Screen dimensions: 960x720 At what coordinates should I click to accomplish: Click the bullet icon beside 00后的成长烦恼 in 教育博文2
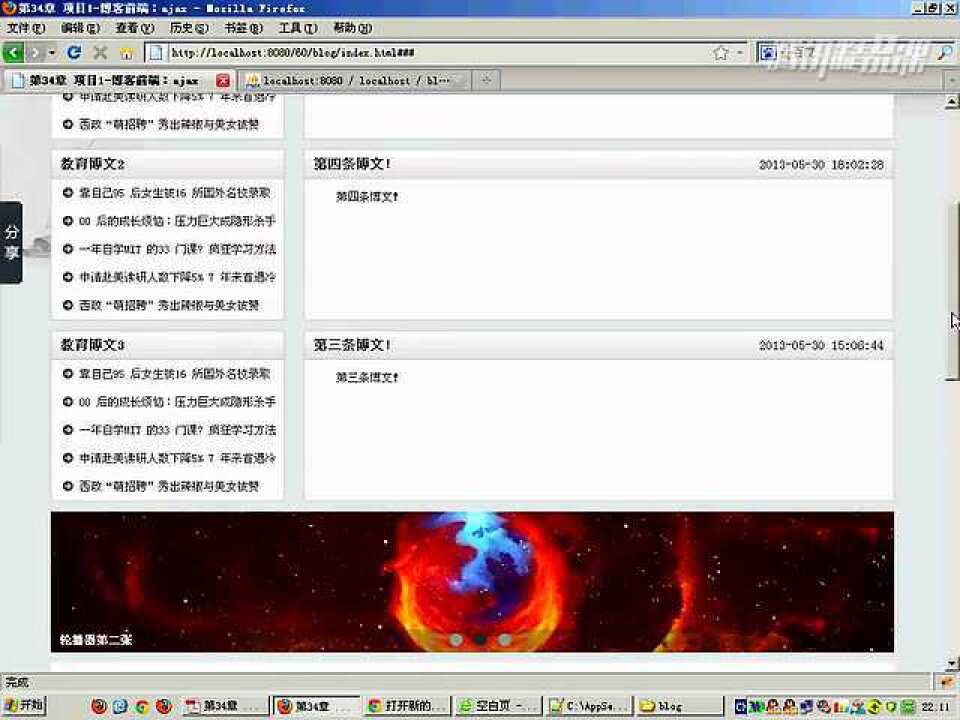[68, 221]
